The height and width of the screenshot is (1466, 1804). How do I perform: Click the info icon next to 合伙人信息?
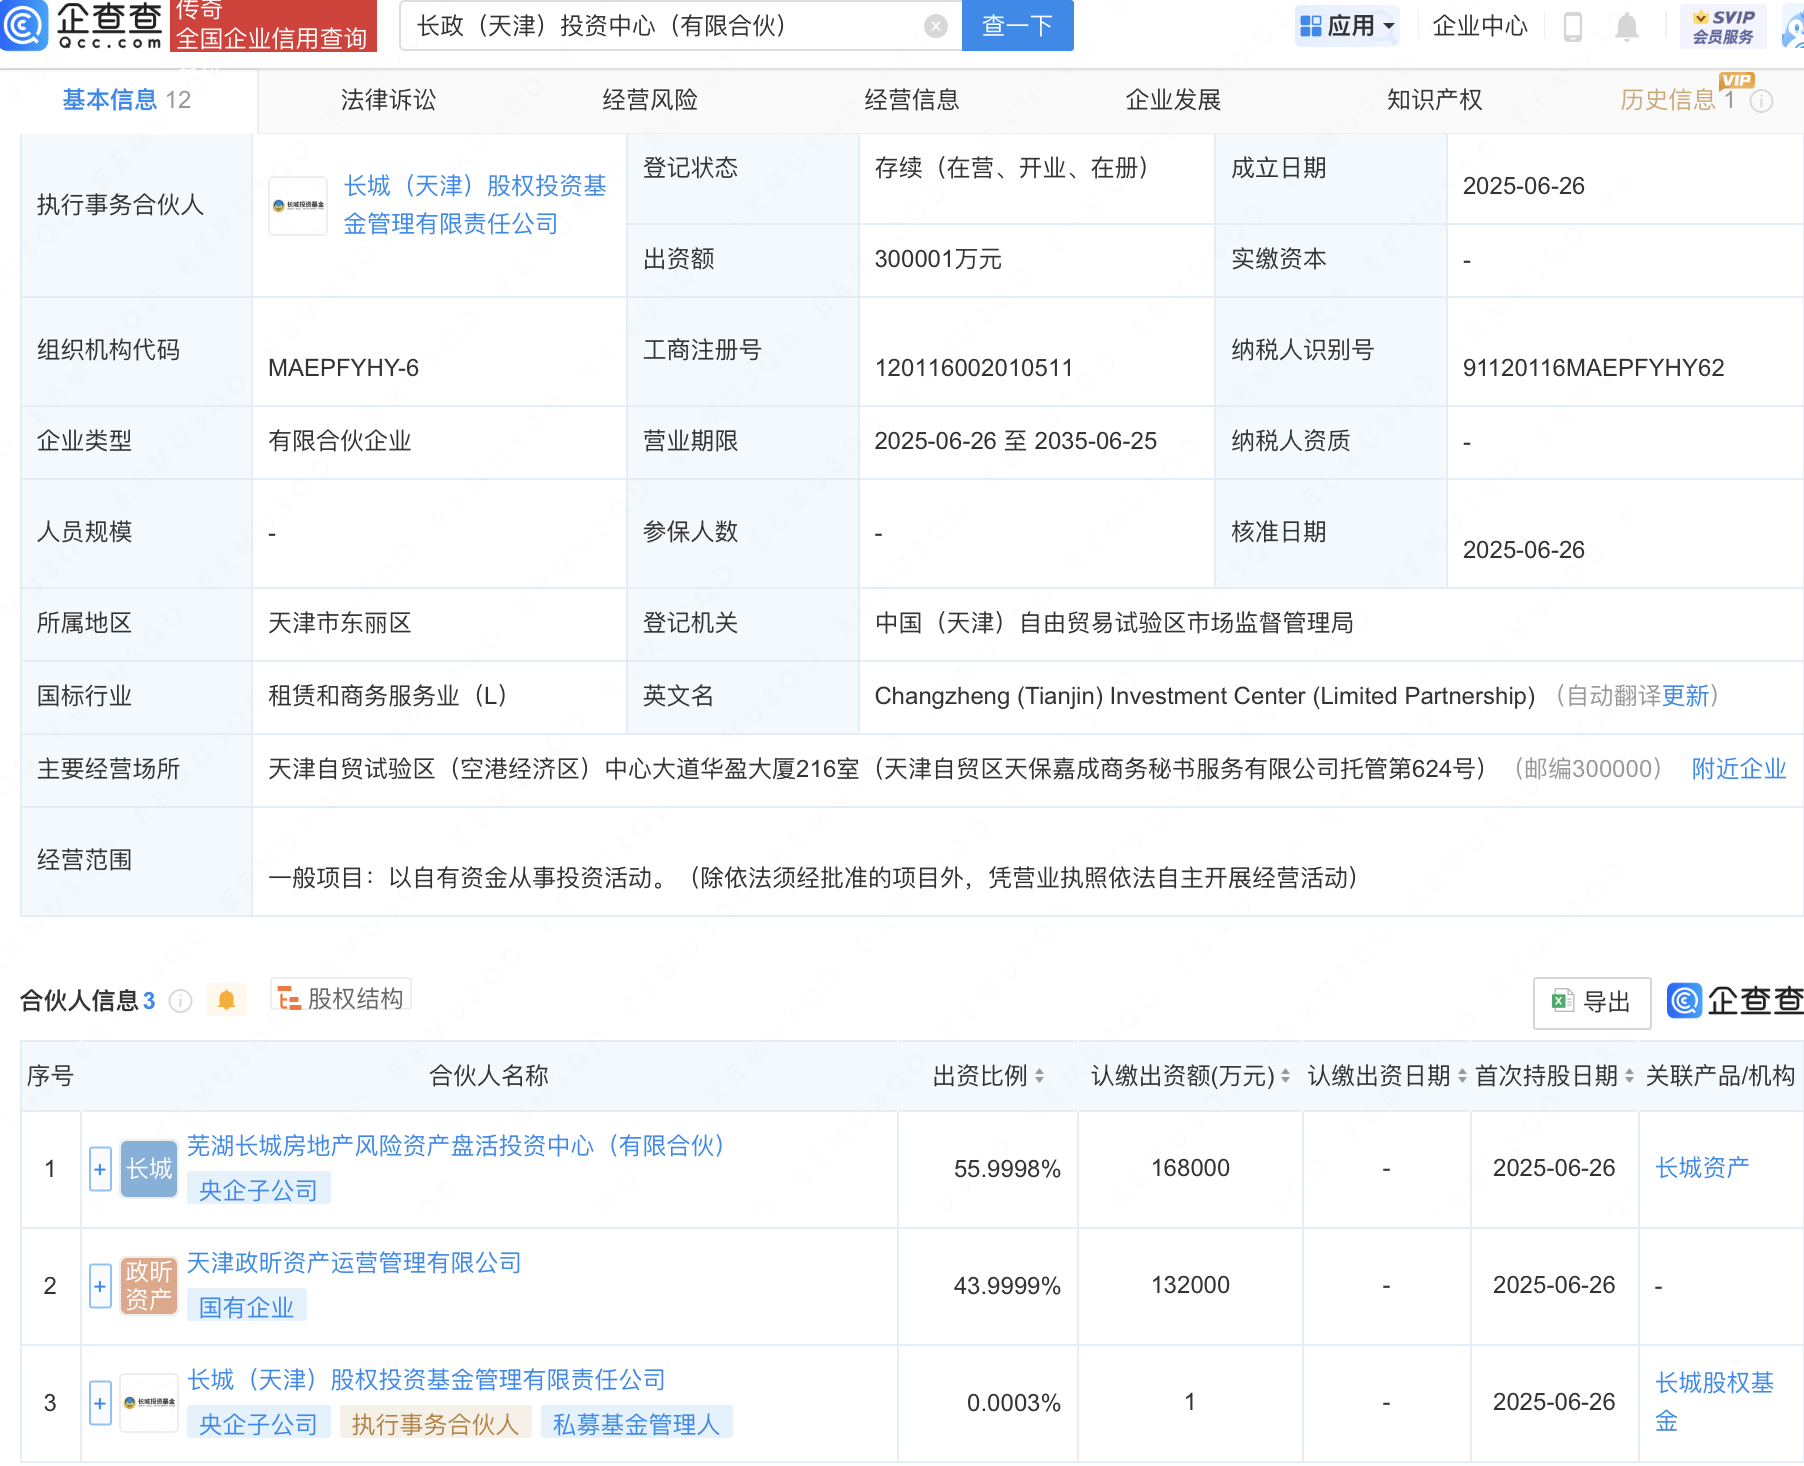pyautogui.click(x=181, y=1001)
